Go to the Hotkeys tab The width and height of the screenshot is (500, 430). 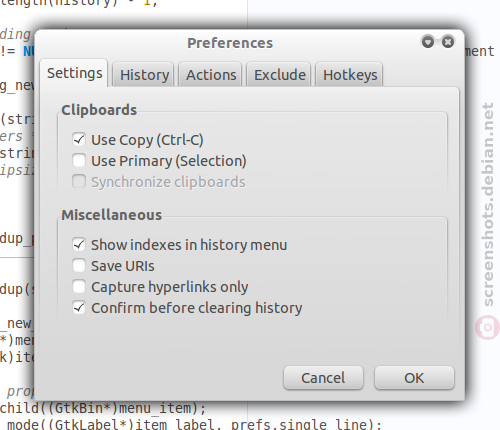click(350, 75)
